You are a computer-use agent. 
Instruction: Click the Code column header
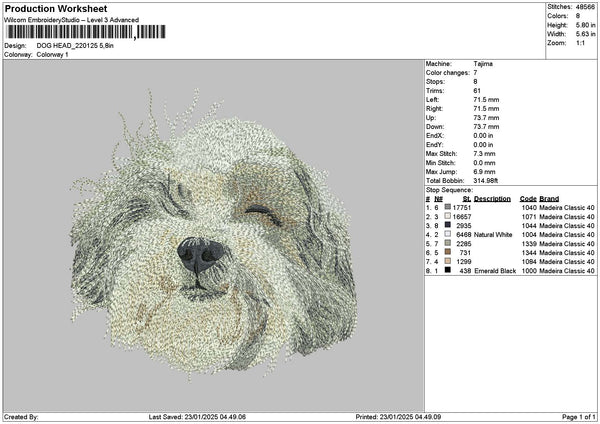(x=528, y=198)
